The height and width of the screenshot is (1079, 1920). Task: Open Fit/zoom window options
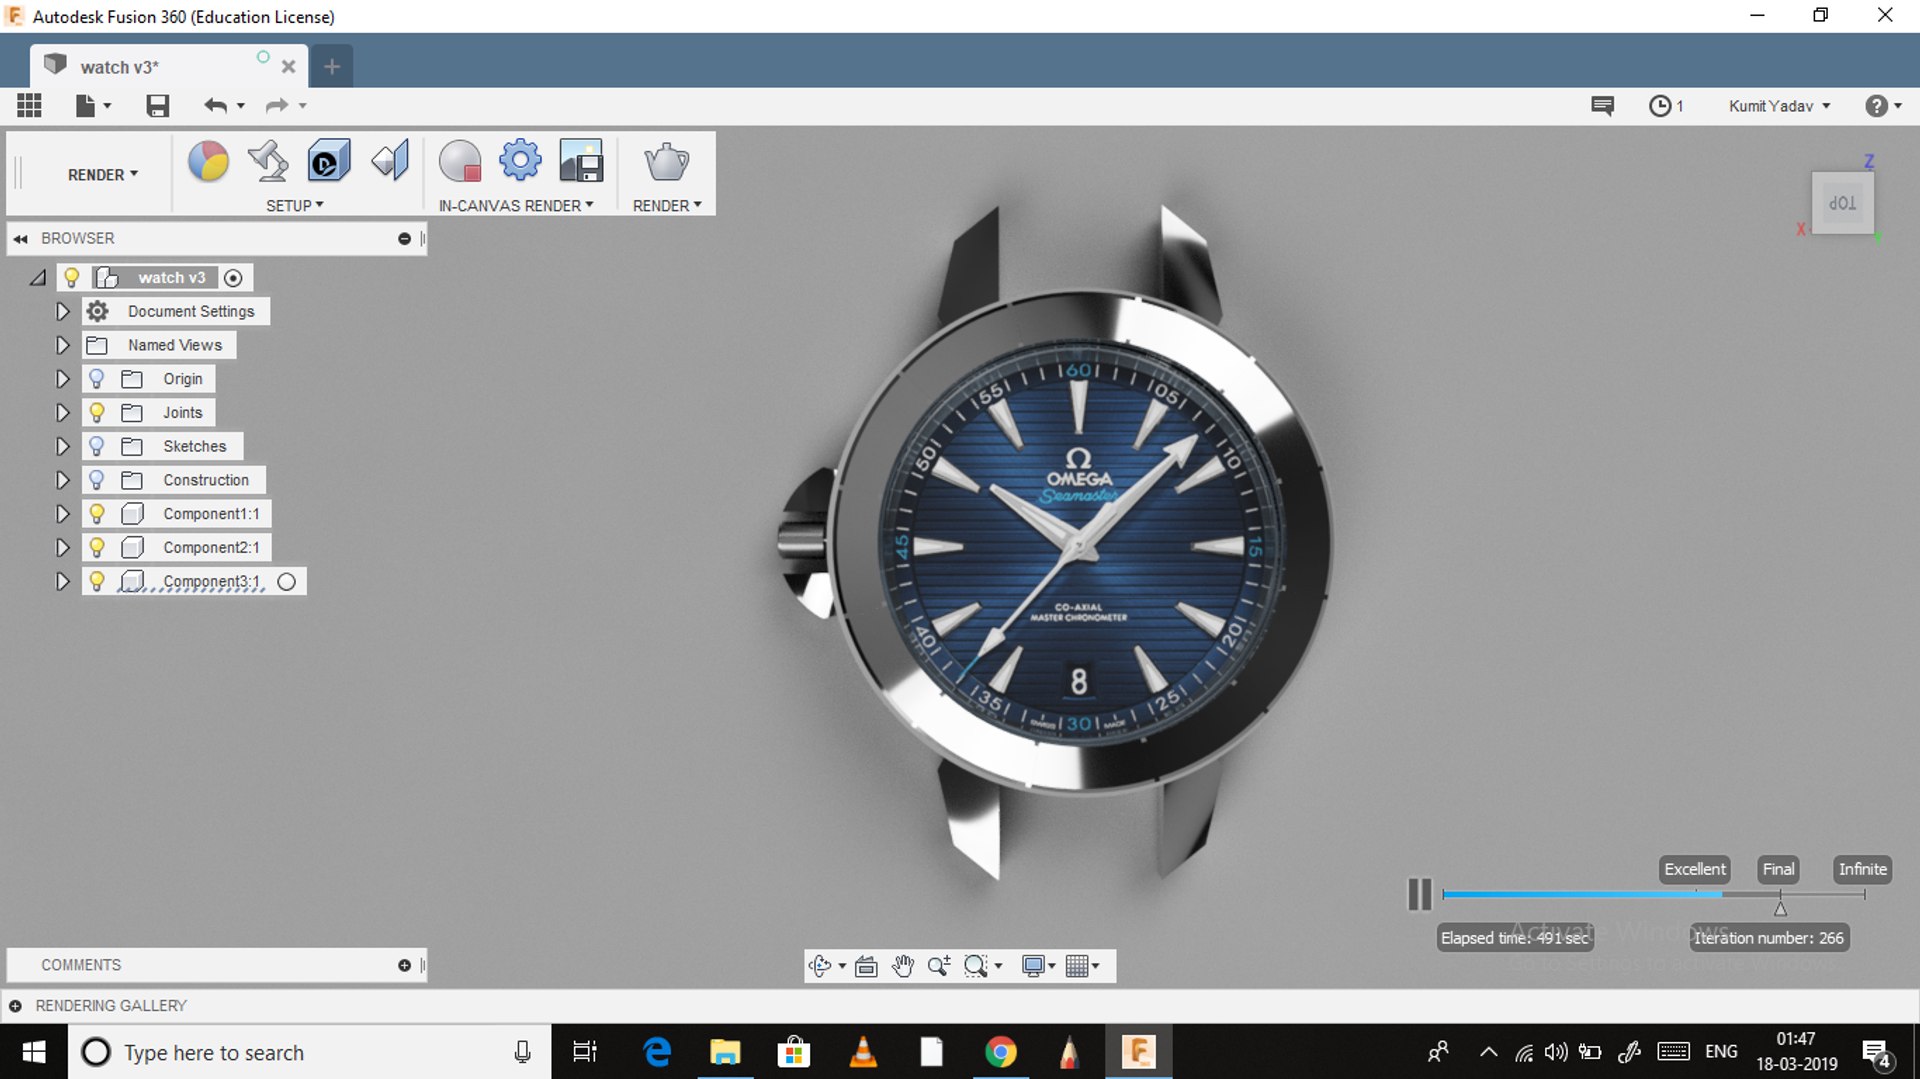[x=982, y=966]
